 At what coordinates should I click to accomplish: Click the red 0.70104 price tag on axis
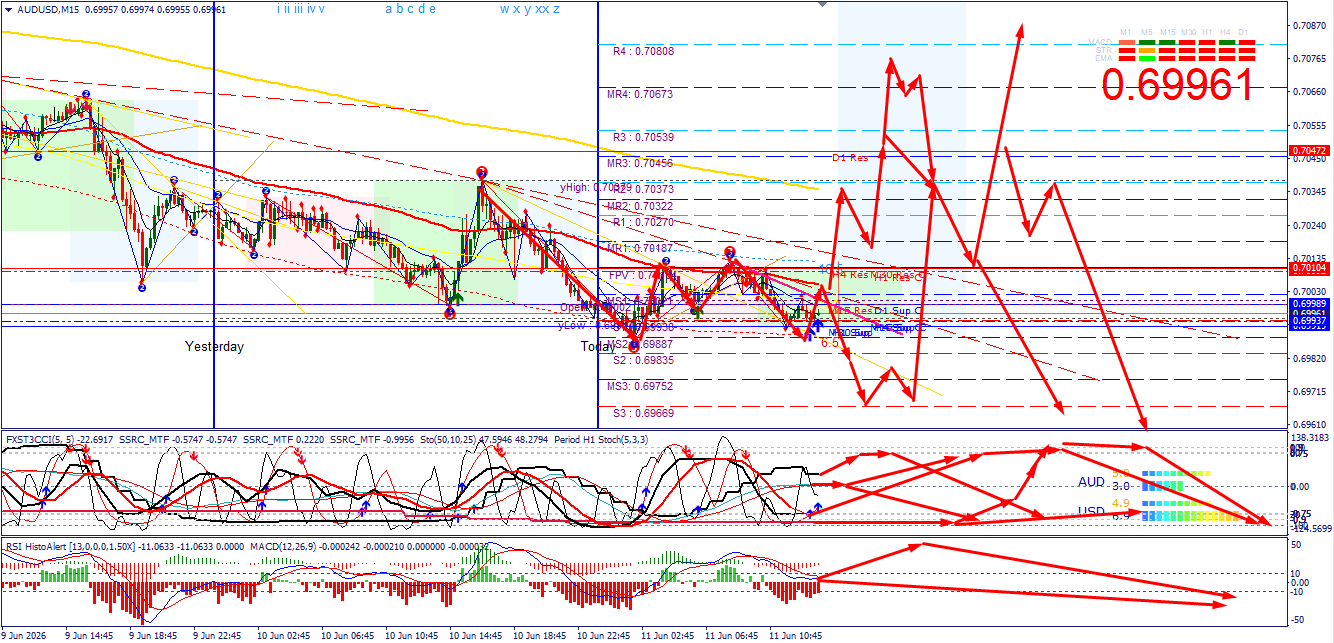pyautogui.click(x=1309, y=268)
